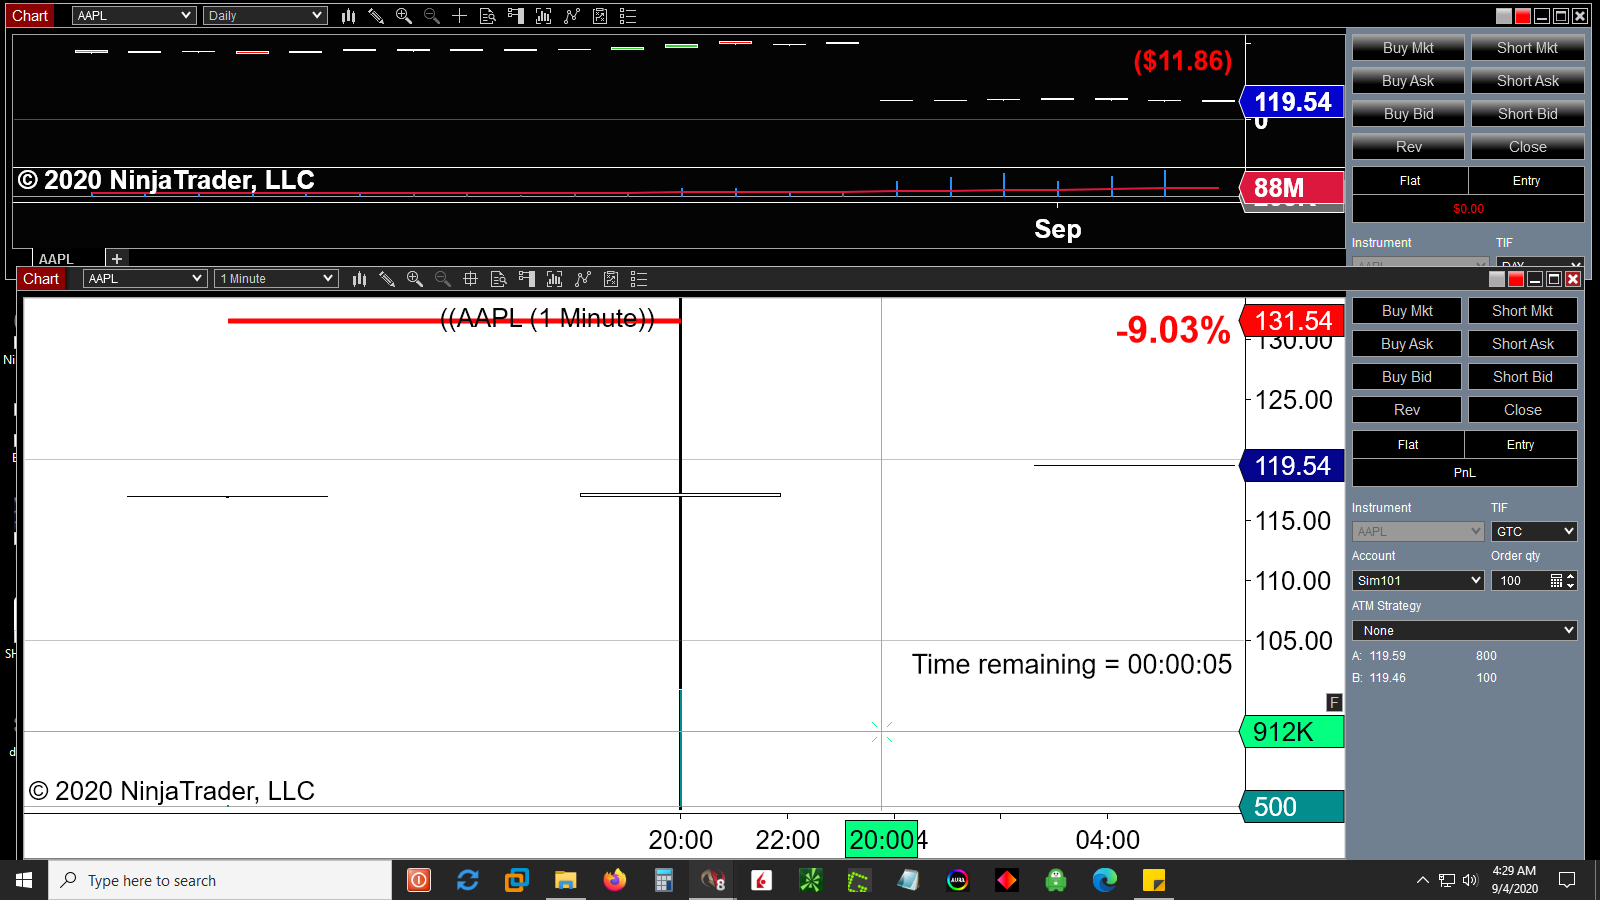The image size is (1600, 900).
Task: Select drawing tools pencil in 1 Minute chart toolbar
Action: 387,279
